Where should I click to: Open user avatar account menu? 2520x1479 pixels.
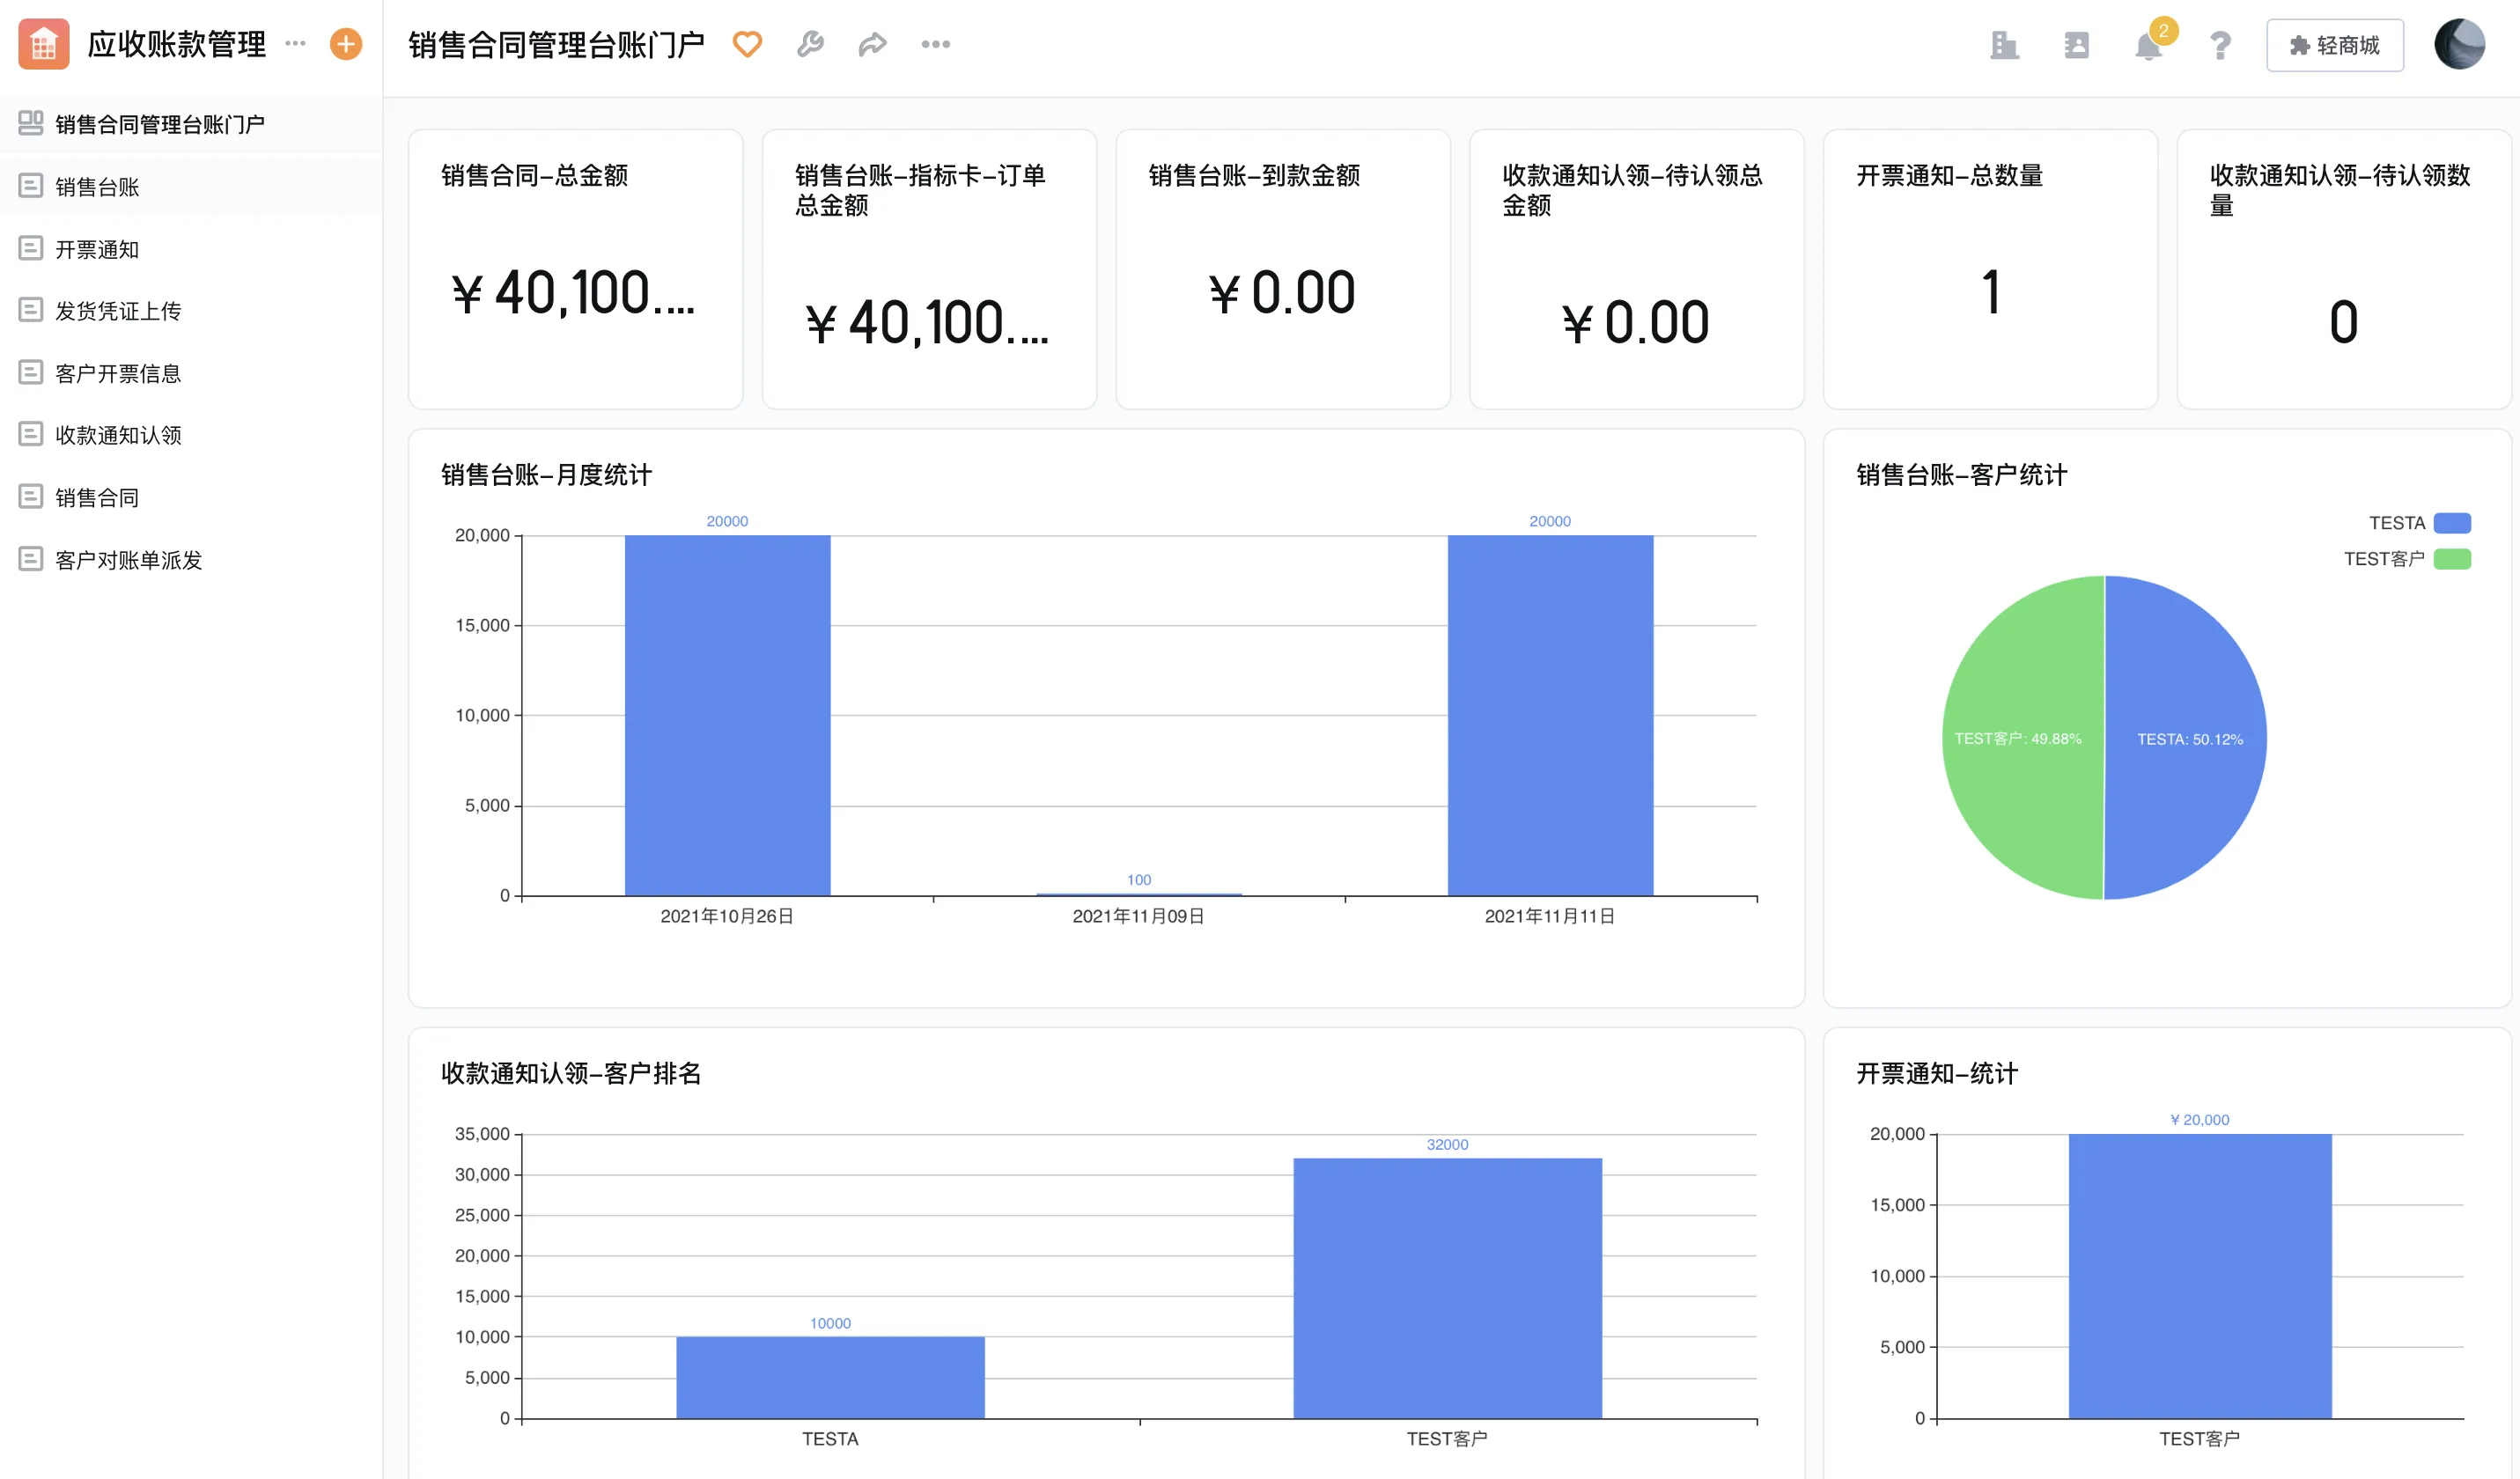pos(2459,45)
